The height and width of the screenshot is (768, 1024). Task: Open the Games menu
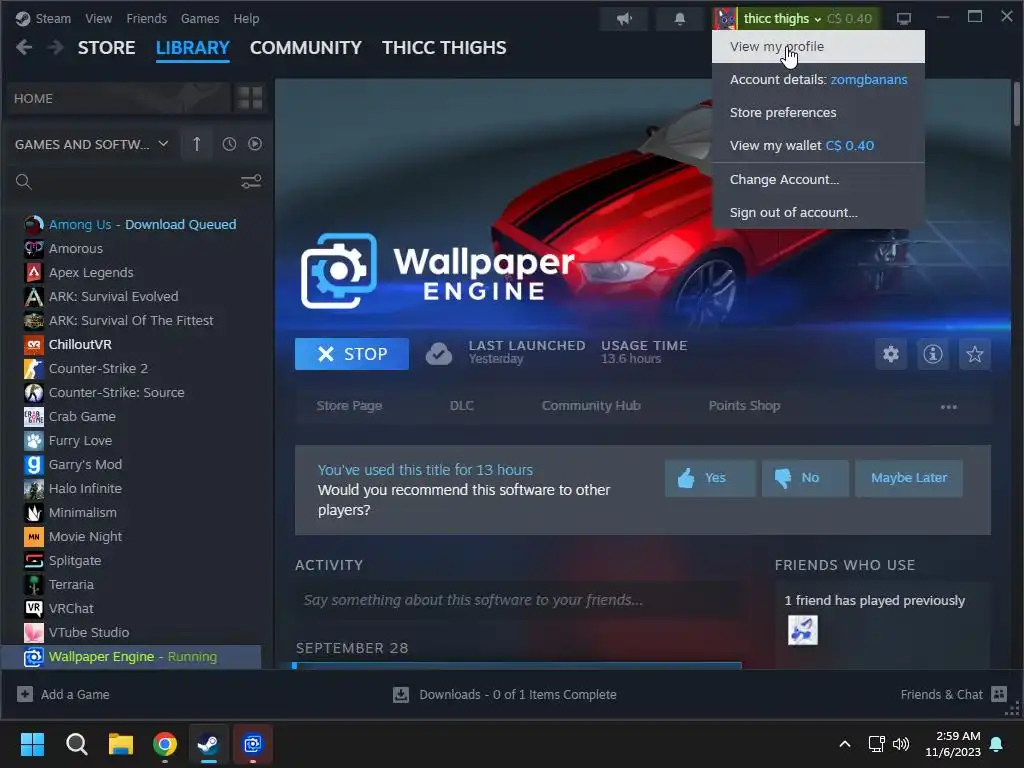pyautogui.click(x=200, y=19)
